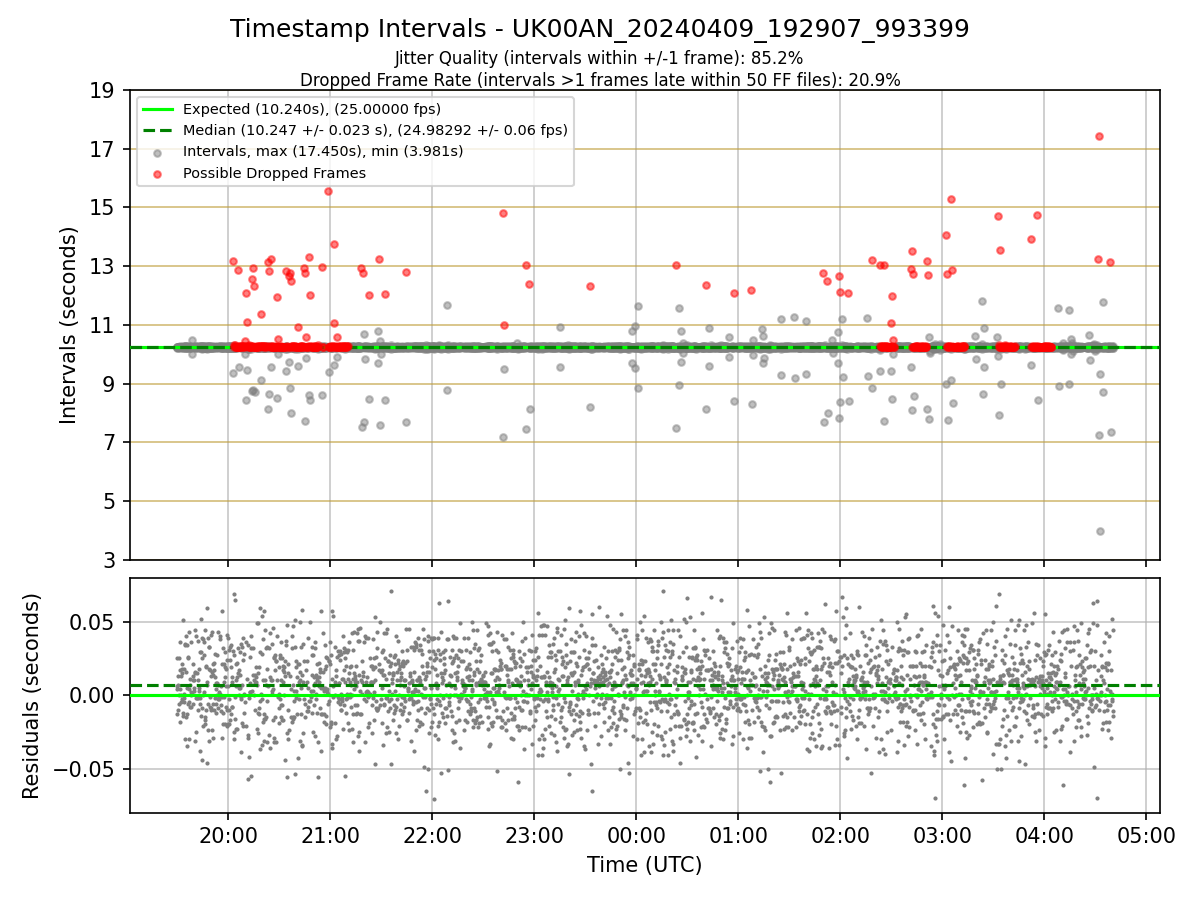Viewport: 1200px width, 900px height.
Task: Click the '19' y-axis tick label
Action: click(103, 91)
